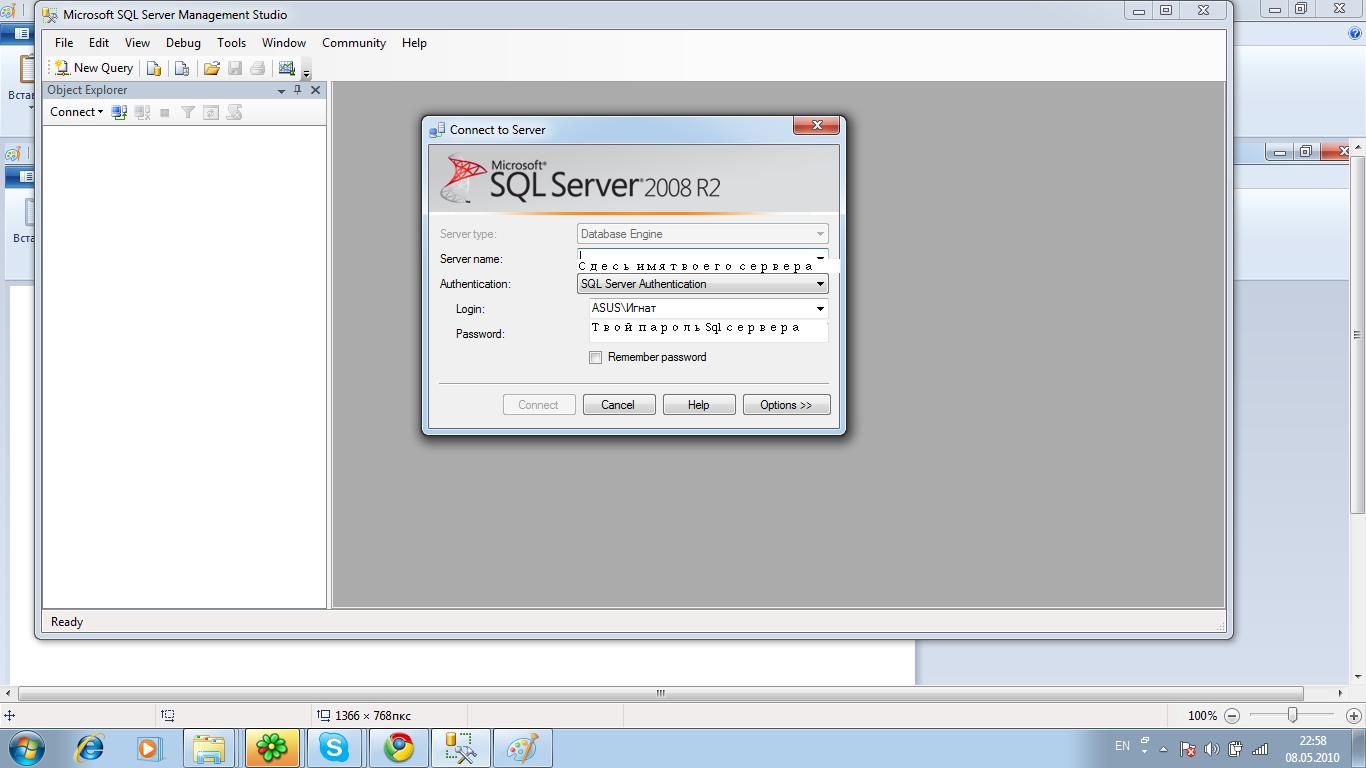This screenshot has width=1366, height=768.
Task: Click the Filter funnel icon
Action: [x=188, y=112]
